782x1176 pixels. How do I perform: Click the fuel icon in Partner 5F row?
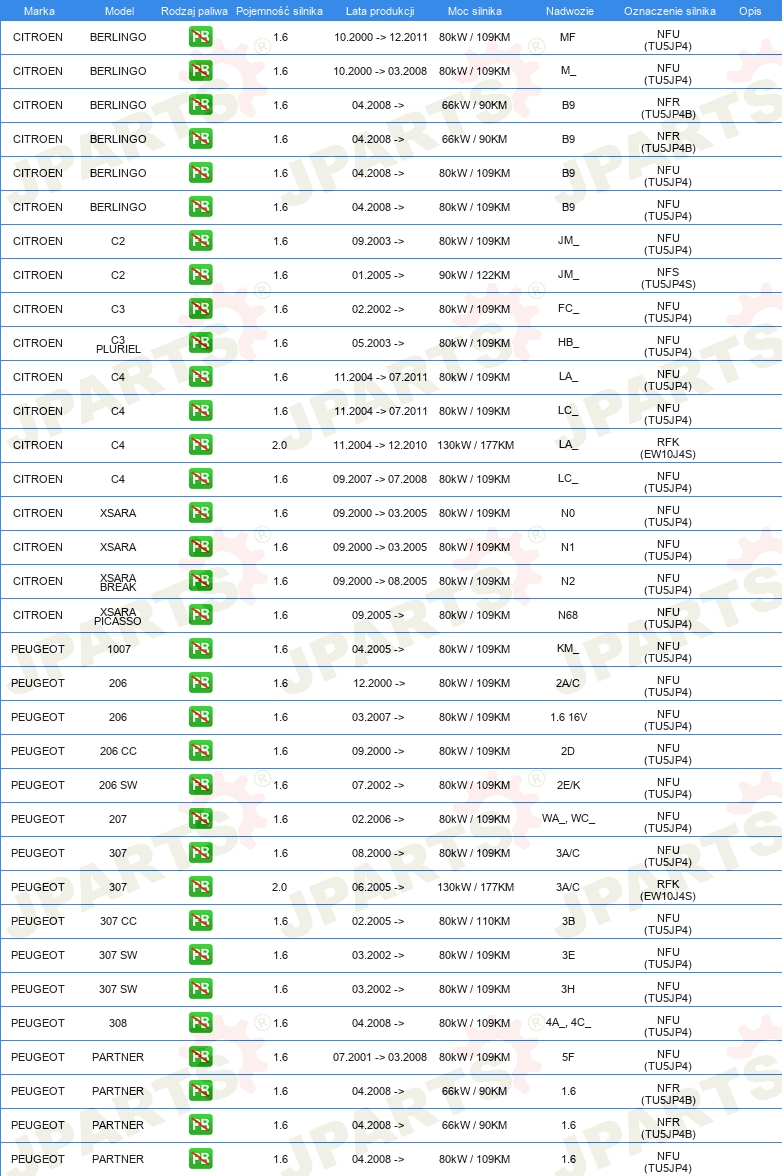click(200, 1057)
